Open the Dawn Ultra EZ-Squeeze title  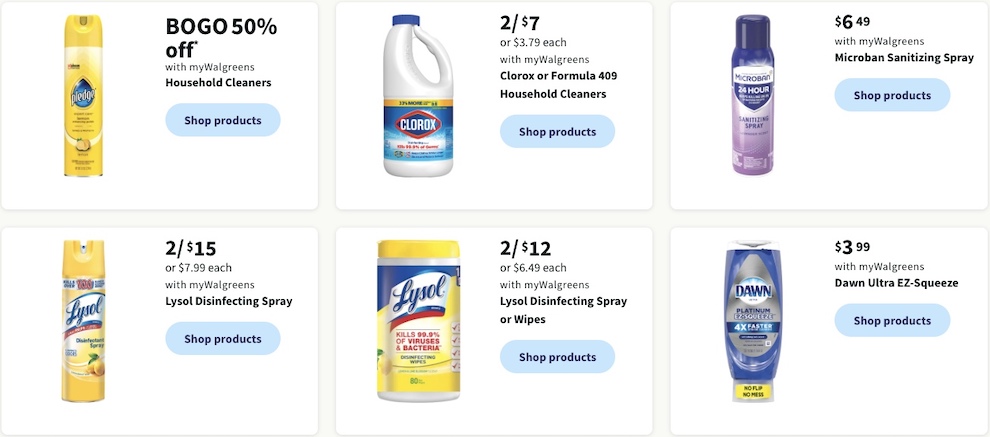coord(897,283)
